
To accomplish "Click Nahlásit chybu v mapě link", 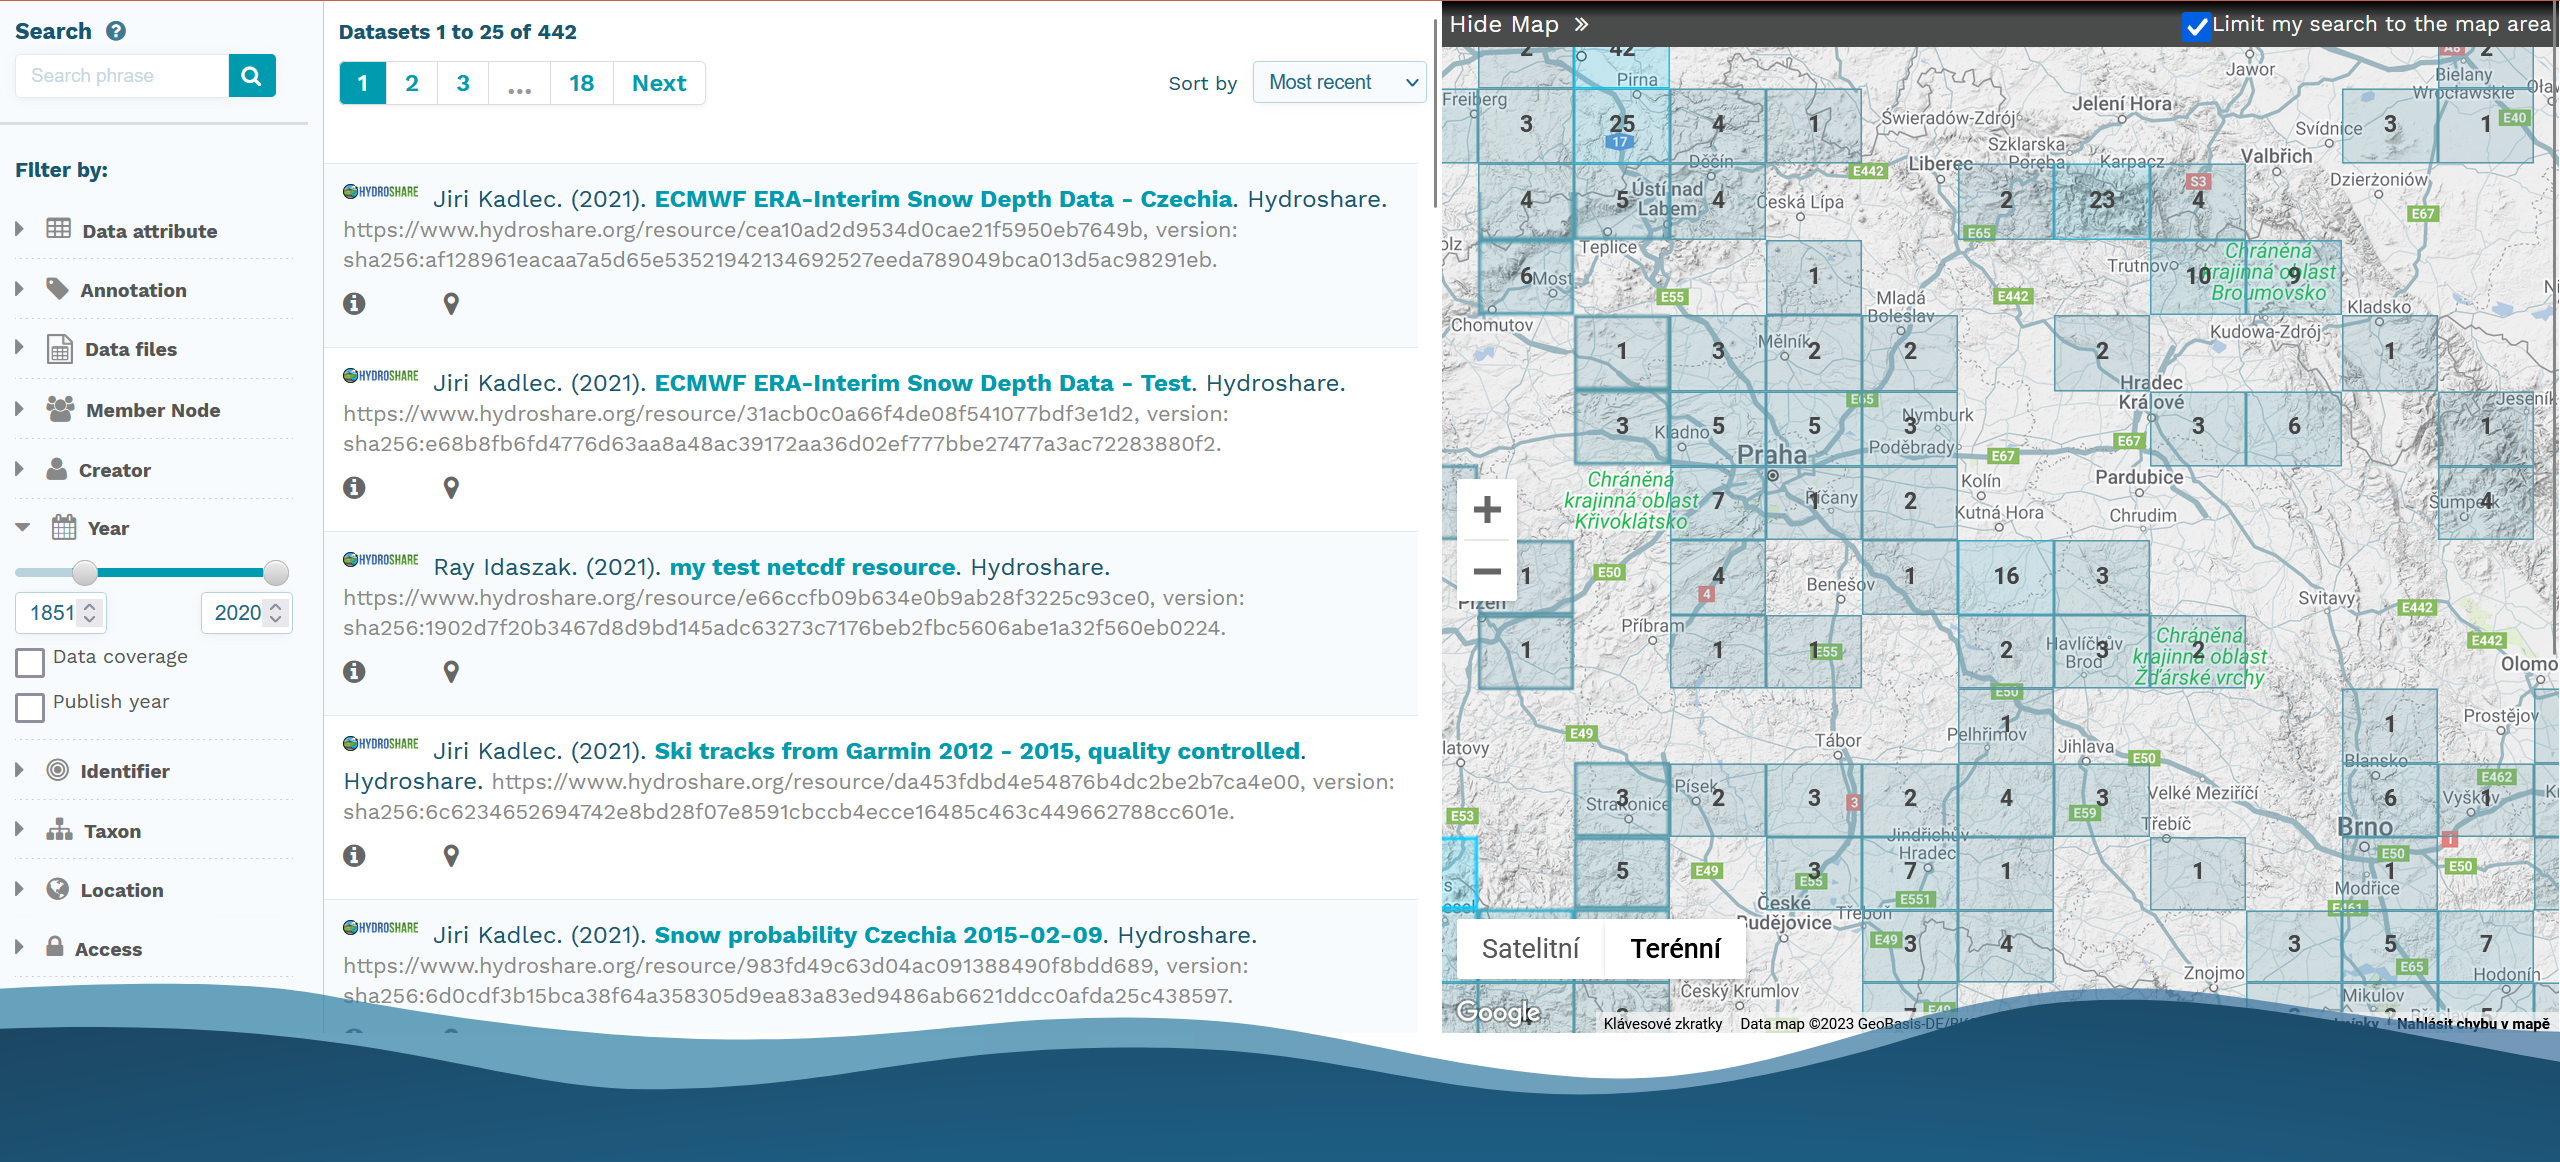I will 2473,1023.
